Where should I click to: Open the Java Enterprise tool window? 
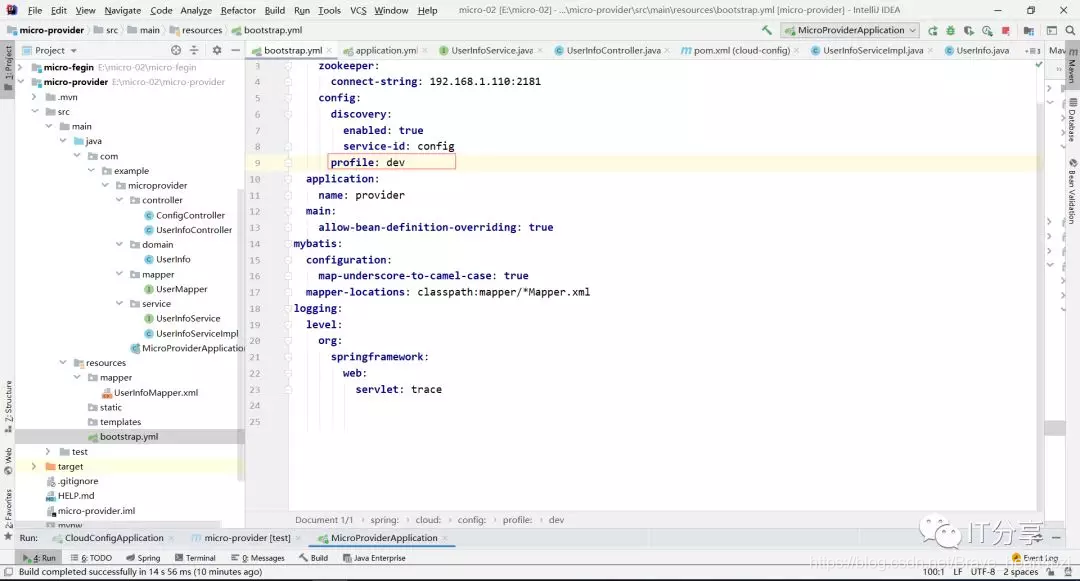tap(374, 558)
